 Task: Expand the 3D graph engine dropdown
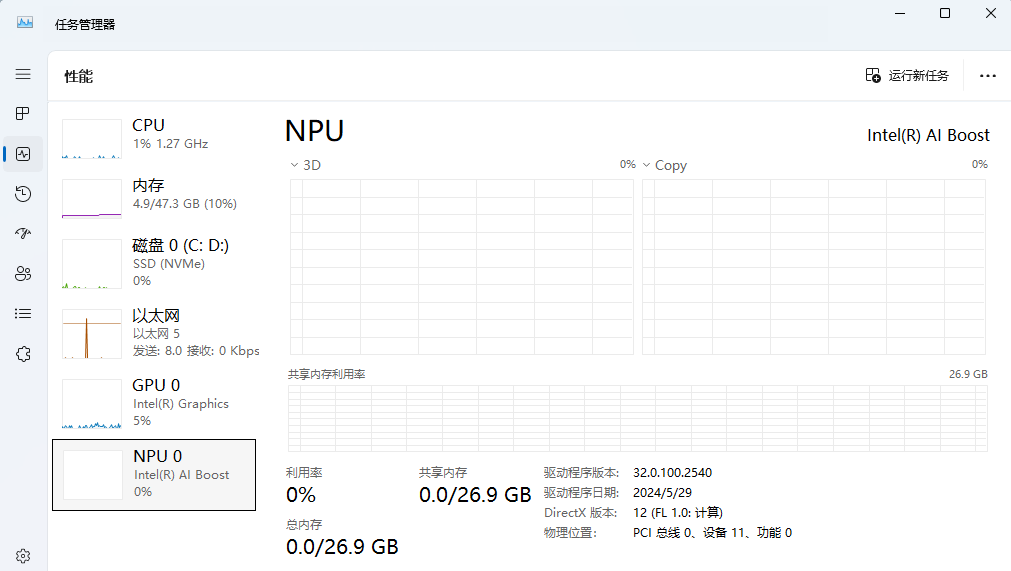coord(305,165)
